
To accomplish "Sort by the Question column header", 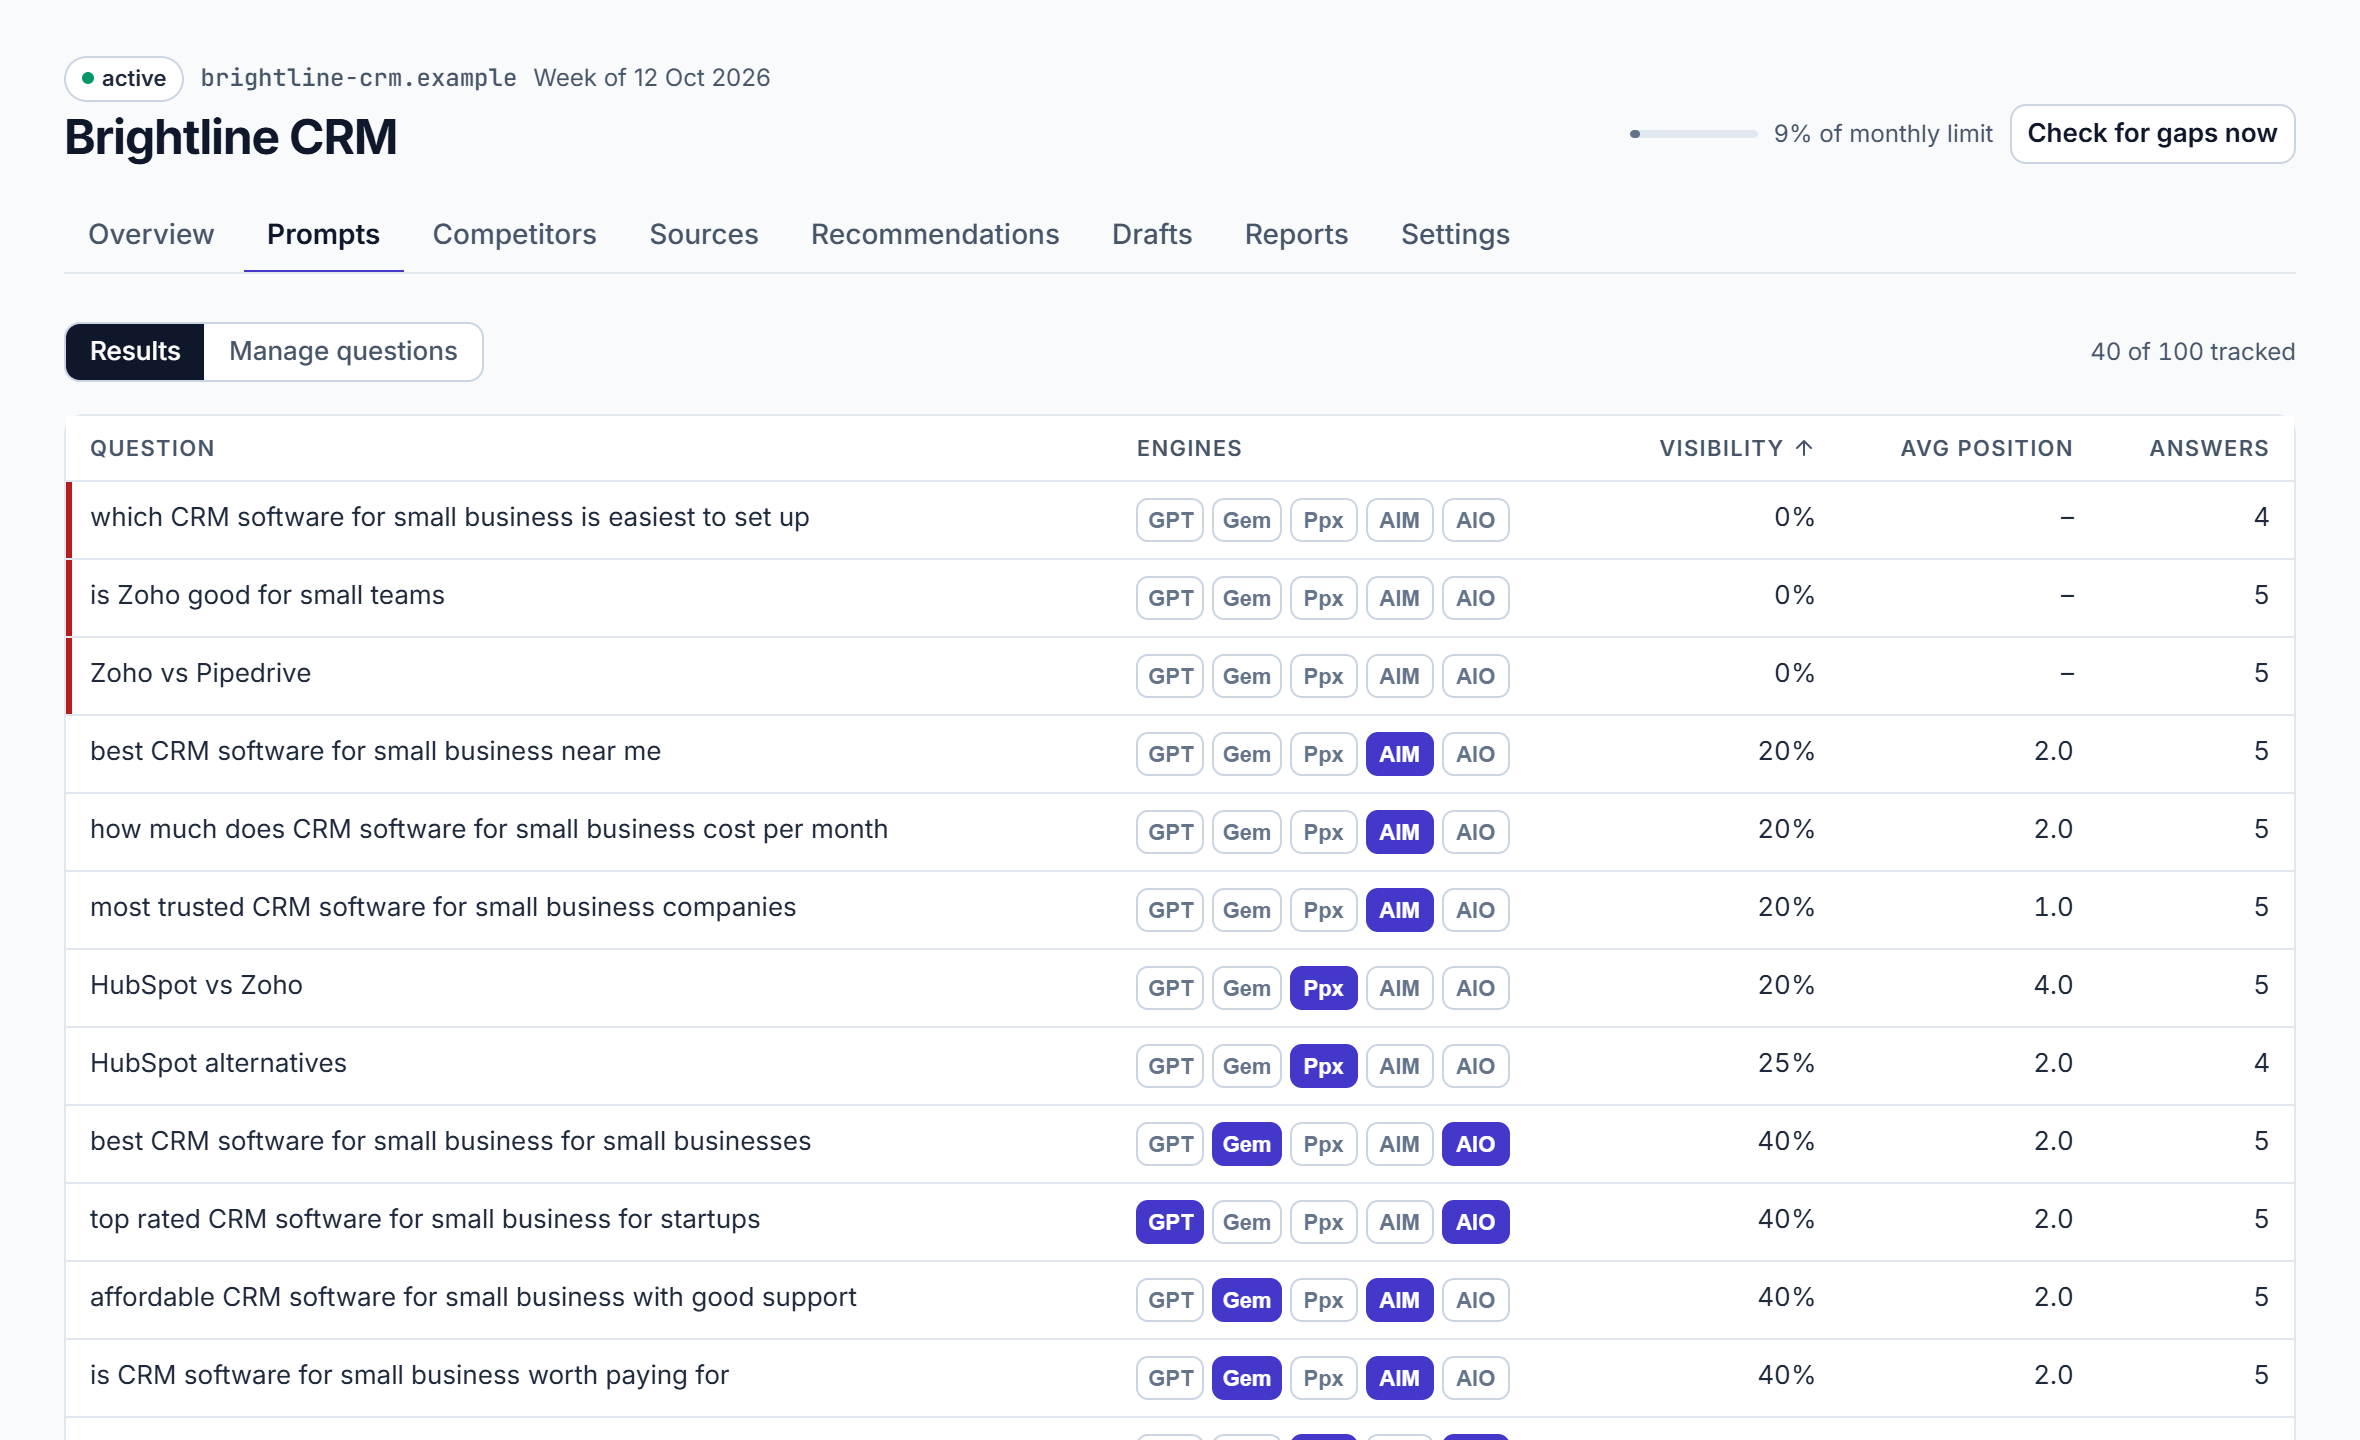I will click(x=152, y=448).
